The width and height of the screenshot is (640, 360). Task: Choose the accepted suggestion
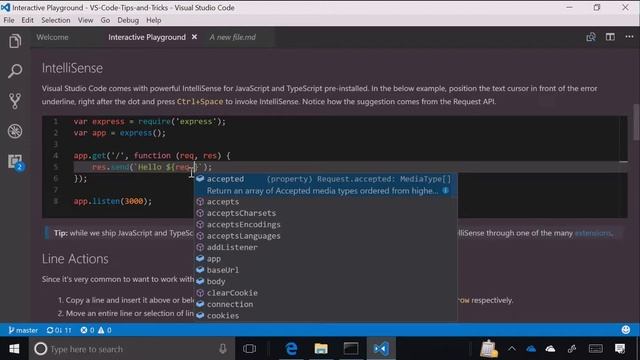click(x=325, y=184)
